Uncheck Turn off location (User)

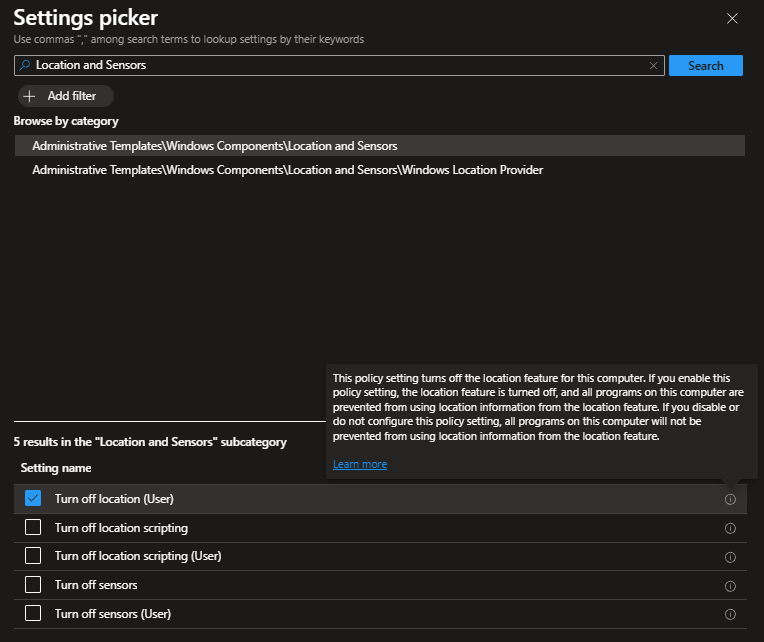[x=33, y=498]
